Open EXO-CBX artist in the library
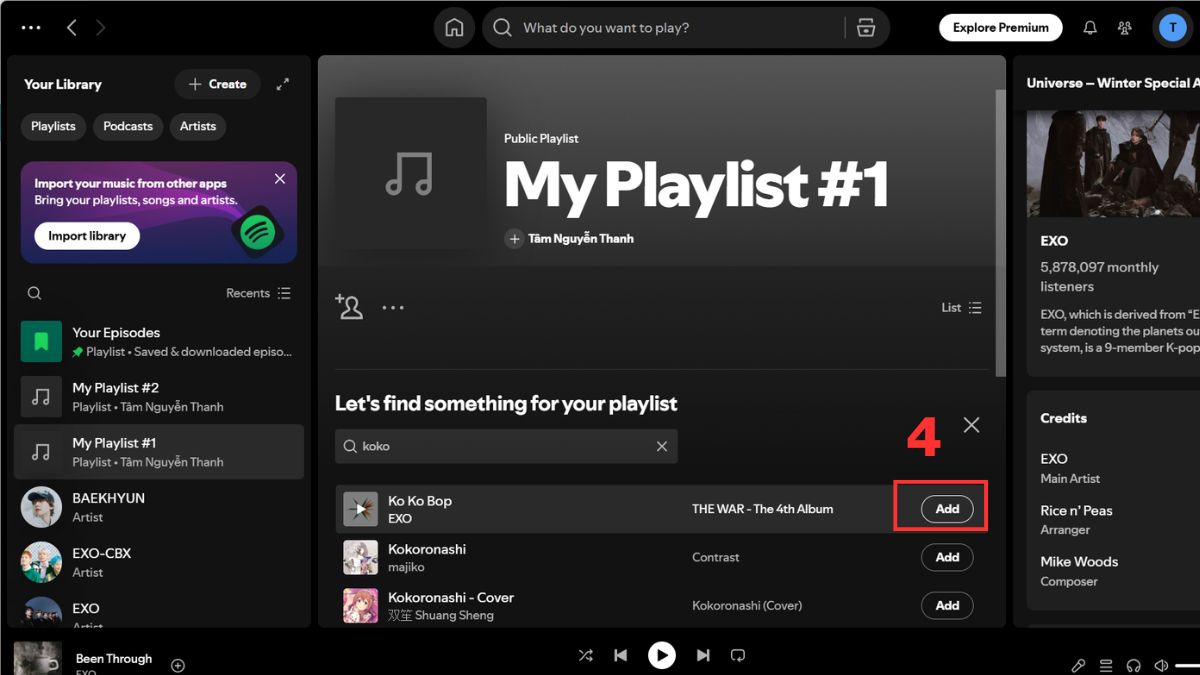 [159, 562]
